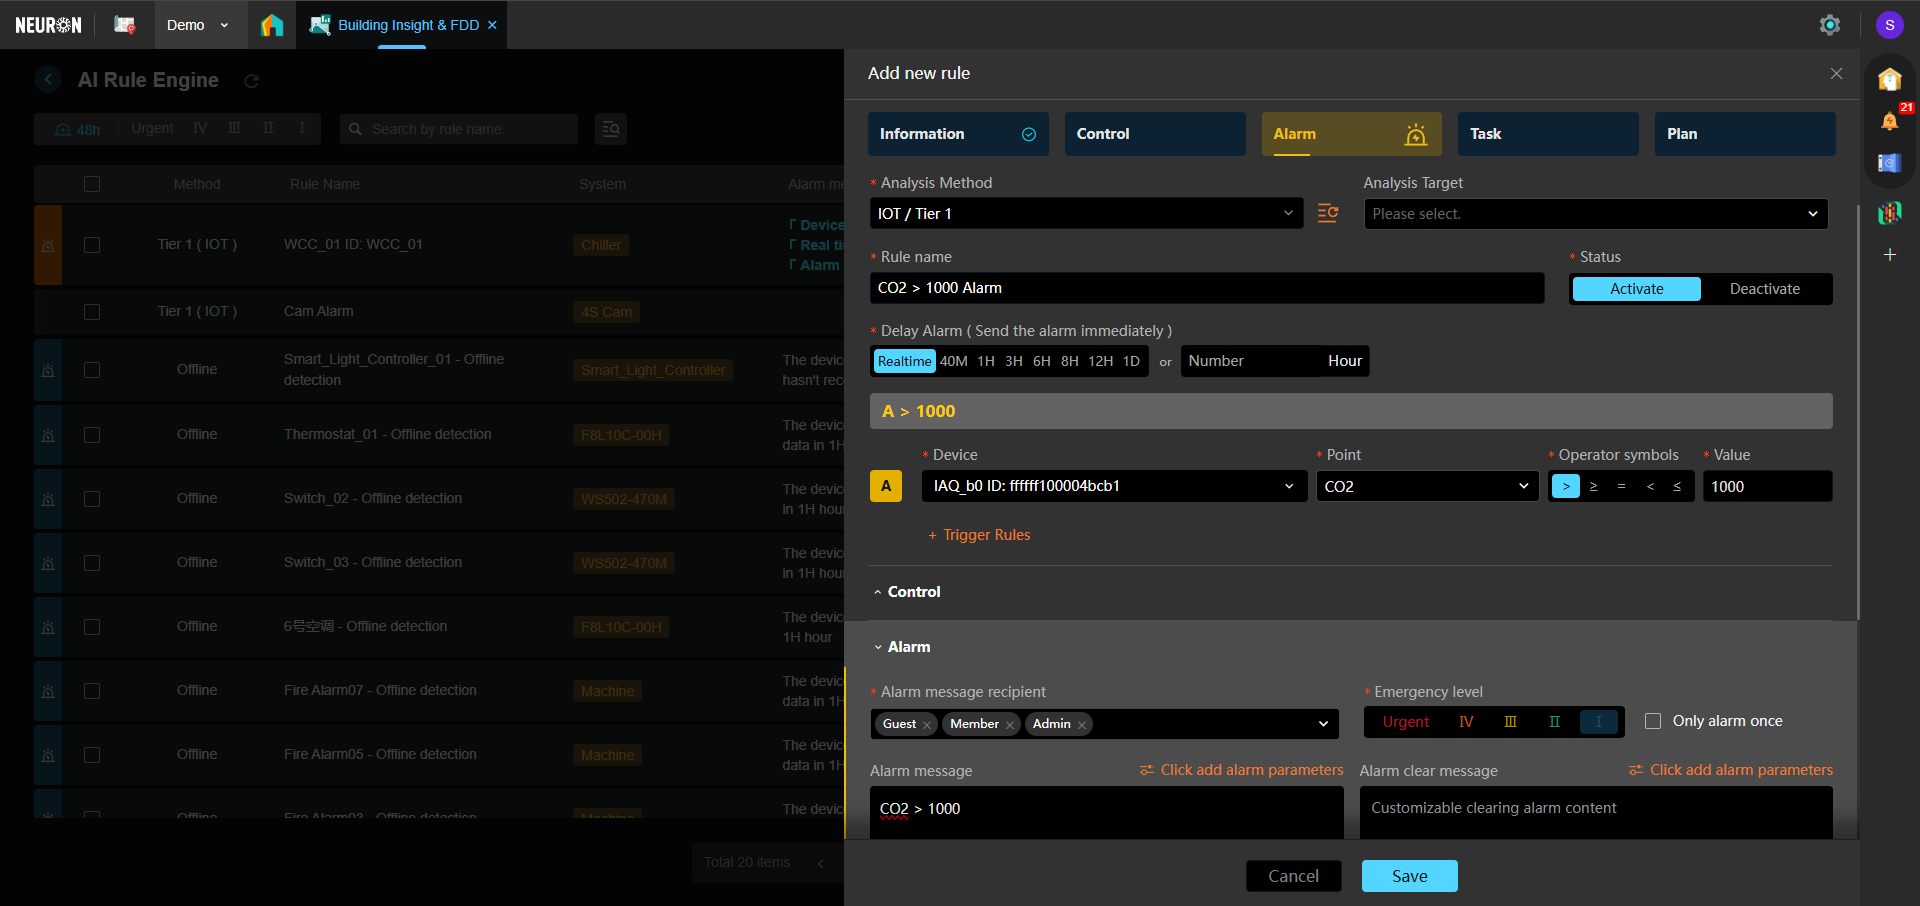Image resolution: width=1920 pixels, height=906 pixels.
Task: Click the house icon at top of right sidebar
Action: click(x=1889, y=79)
